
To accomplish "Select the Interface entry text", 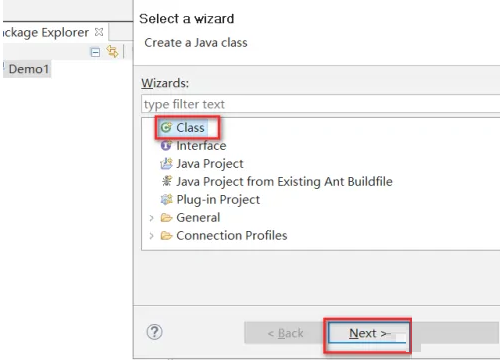I will click(201, 146).
